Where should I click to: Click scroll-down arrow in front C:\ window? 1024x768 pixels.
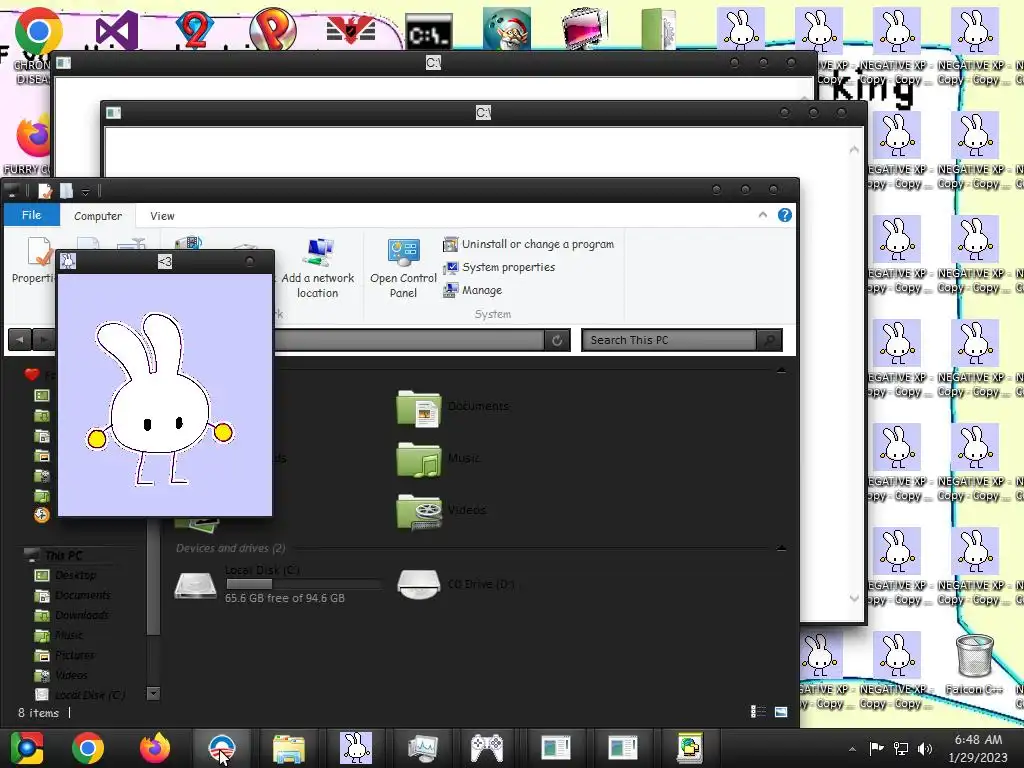click(854, 598)
